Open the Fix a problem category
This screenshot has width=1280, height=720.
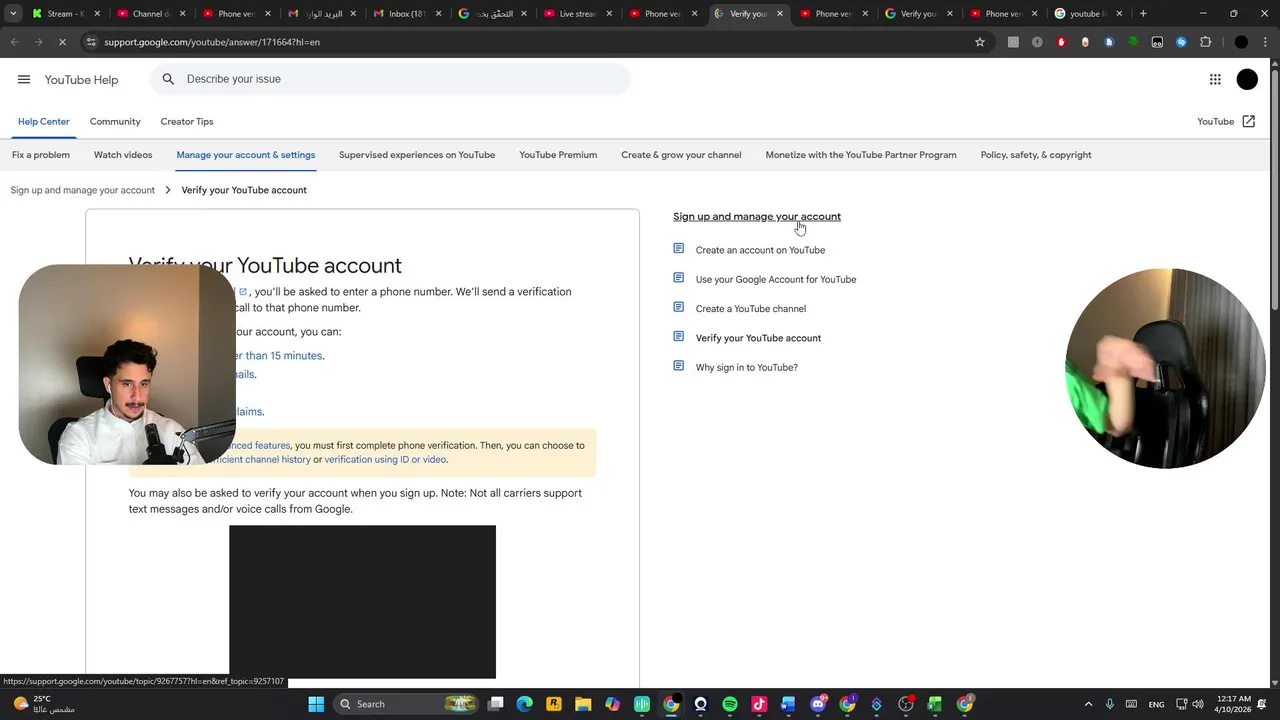[41, 155]
